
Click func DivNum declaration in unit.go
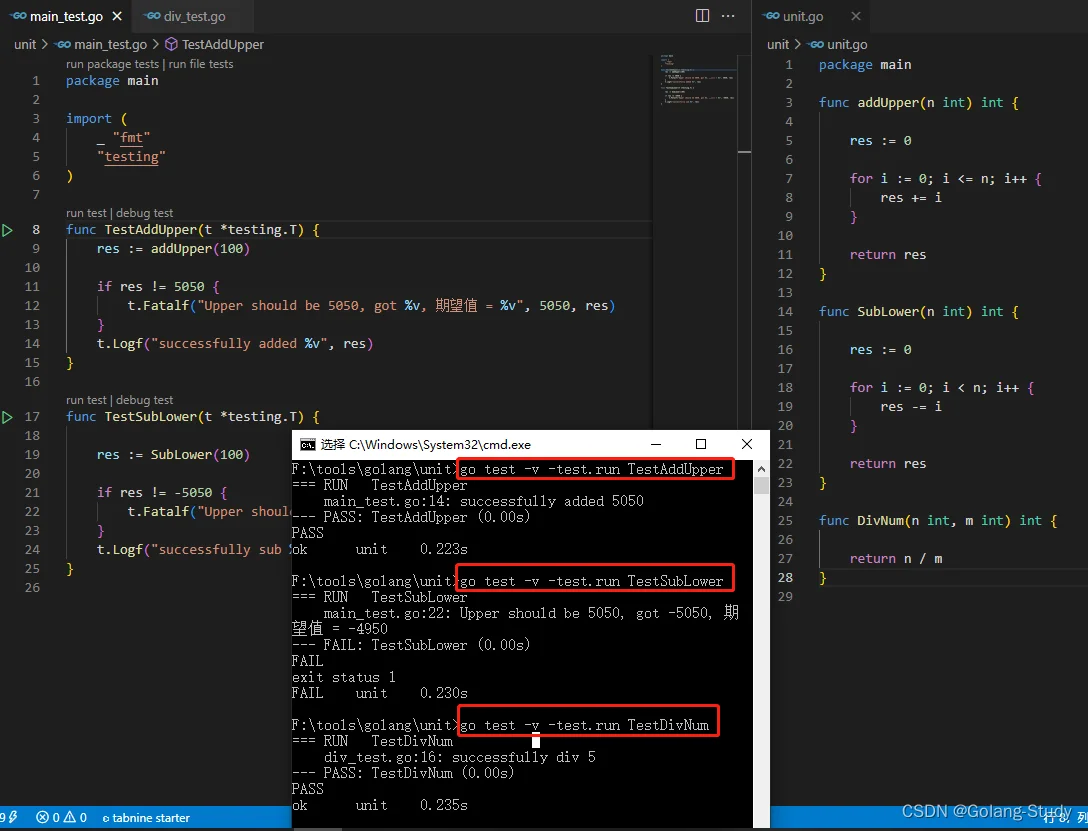click(x=937, y=521)
